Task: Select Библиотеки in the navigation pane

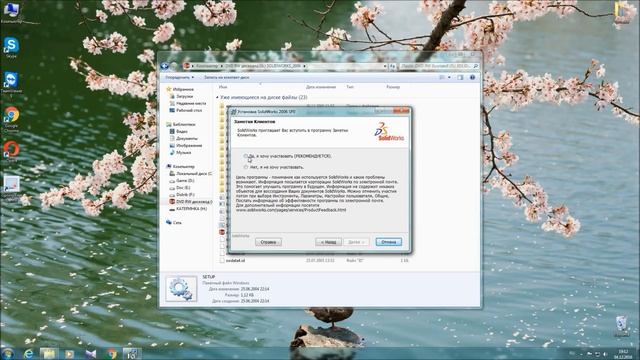Action: [181, 124]
